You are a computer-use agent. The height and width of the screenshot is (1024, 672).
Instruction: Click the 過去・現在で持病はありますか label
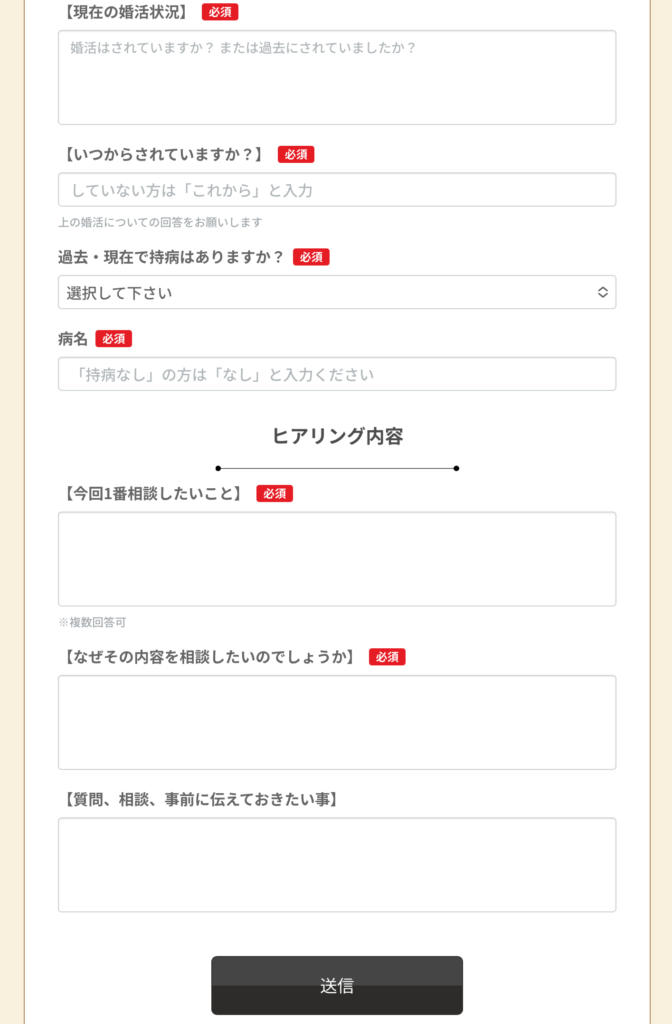pos(171,257)
